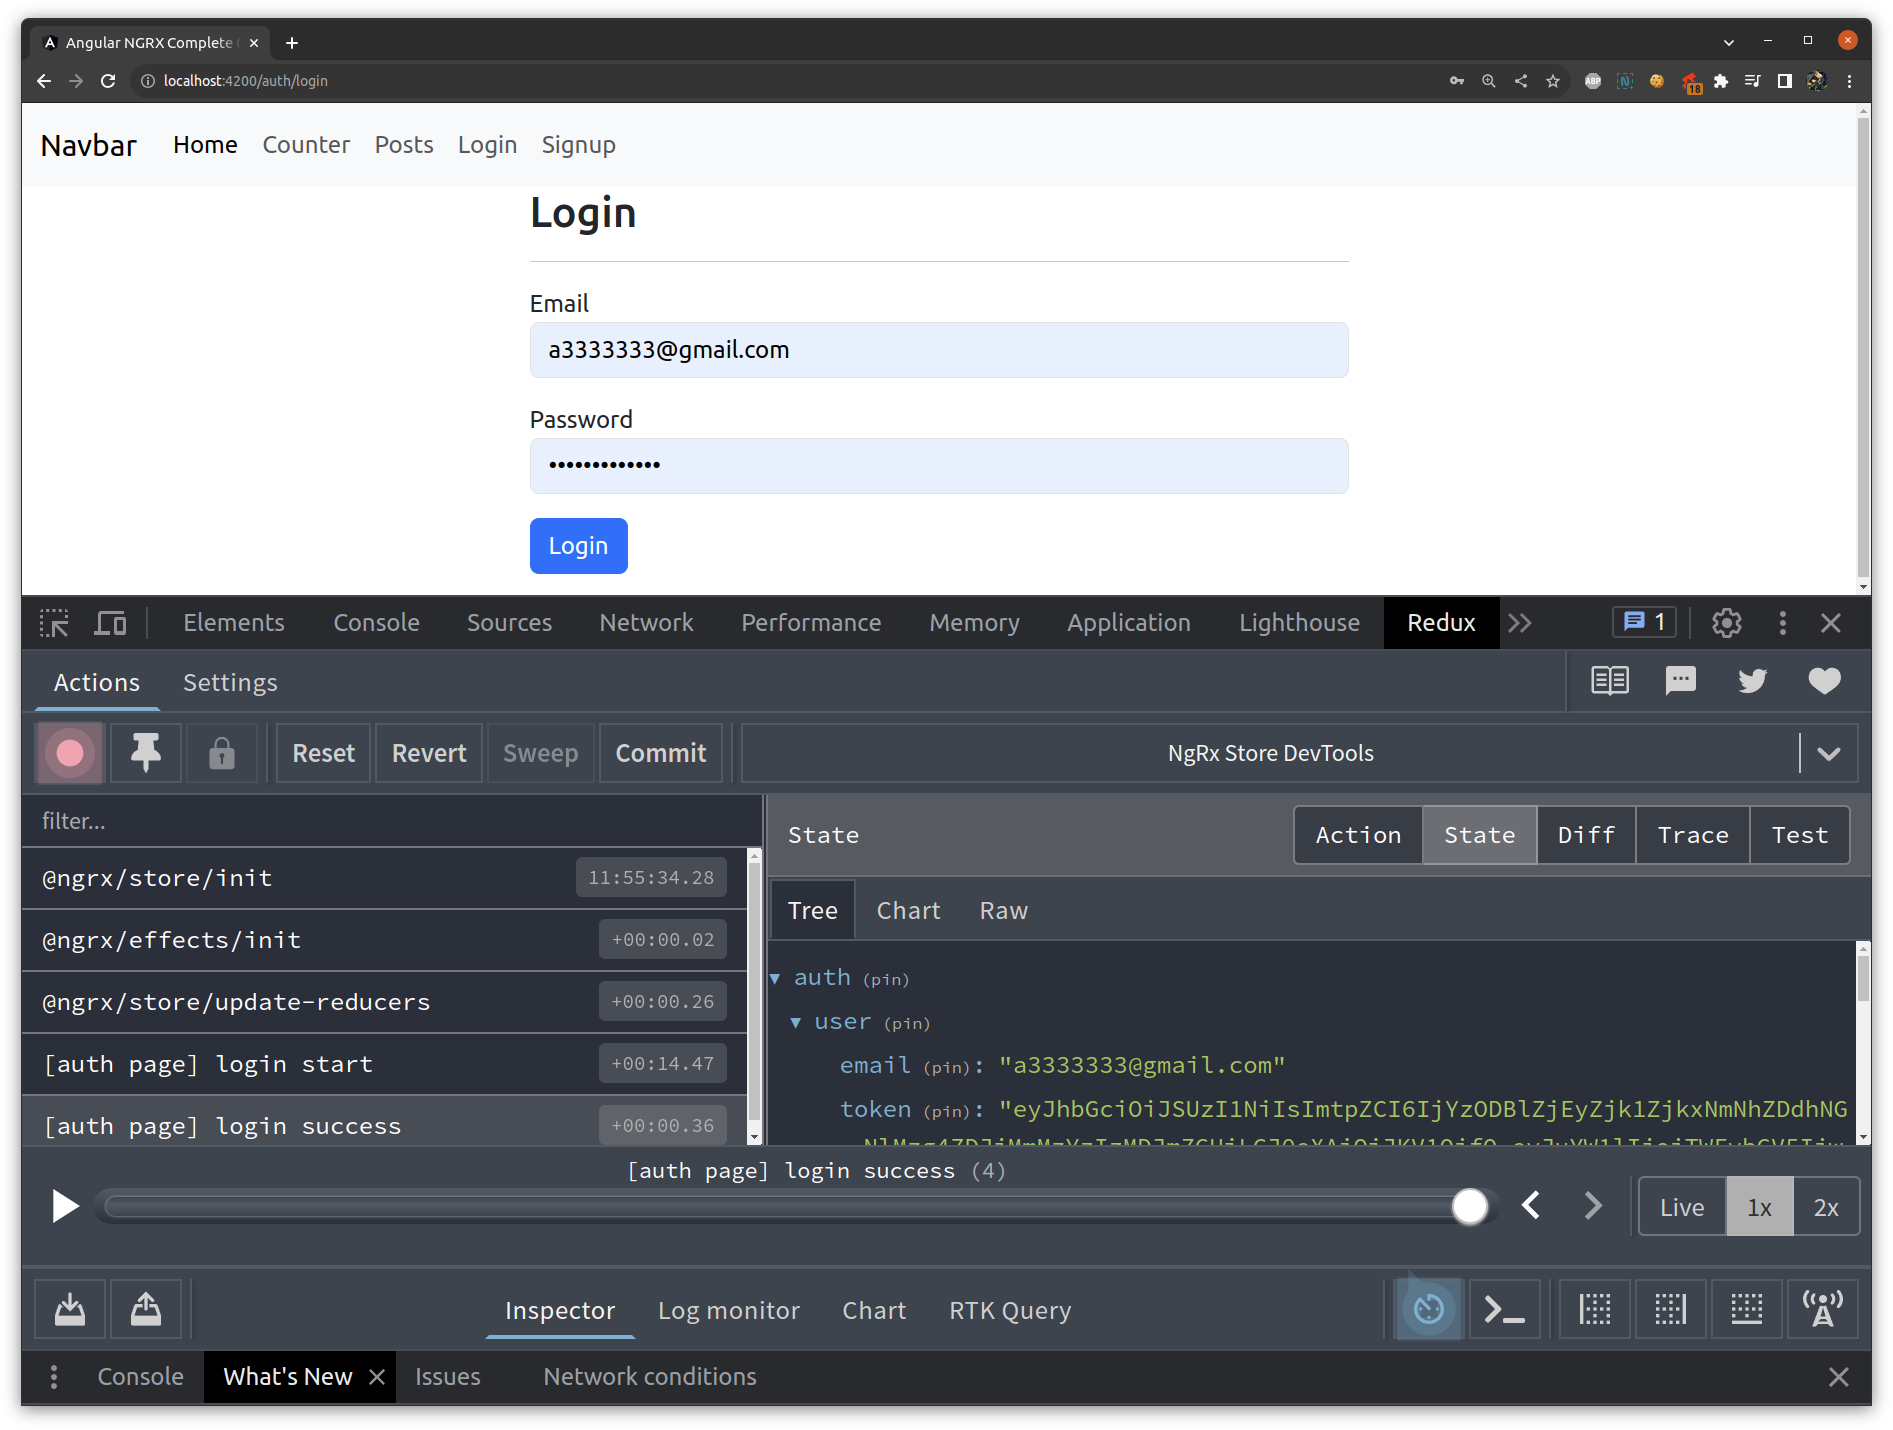Image resolution: width=1893 pixels, height=1430 pixels.
Task: Switch playback speed to 2x
Action: coord(1826,1206)
